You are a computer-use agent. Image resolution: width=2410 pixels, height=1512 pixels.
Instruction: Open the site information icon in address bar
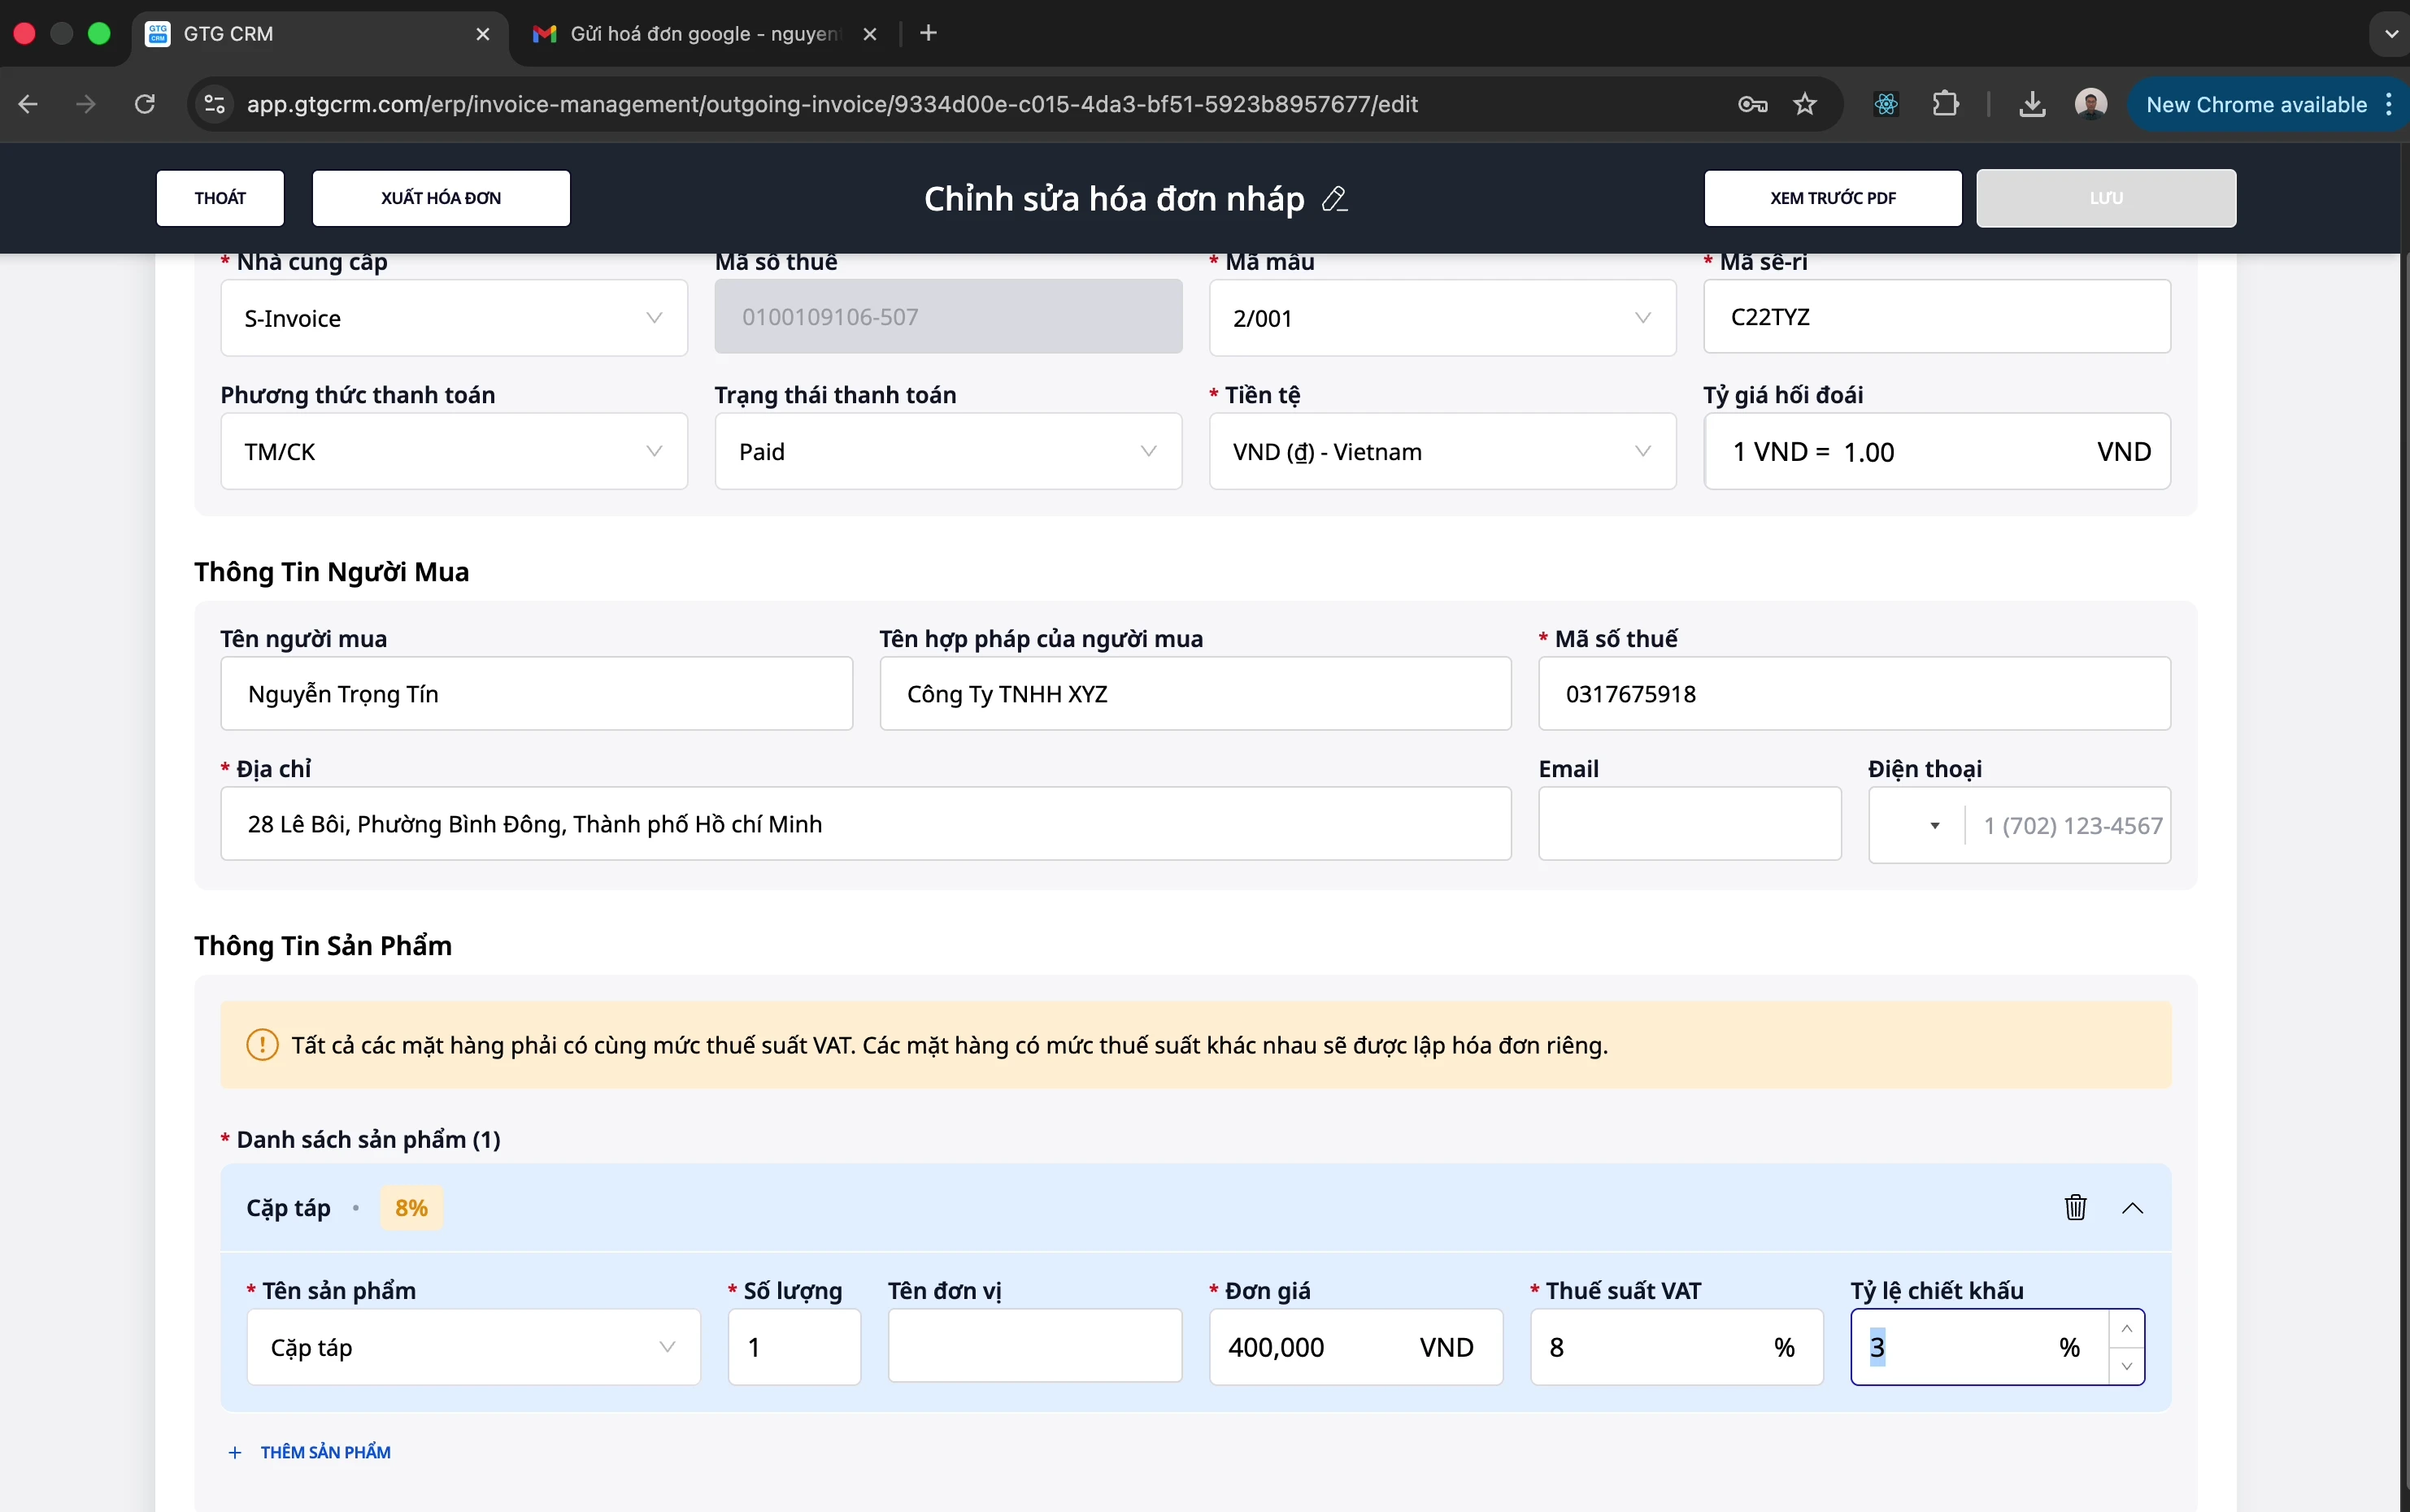click(x=213, y=104)
